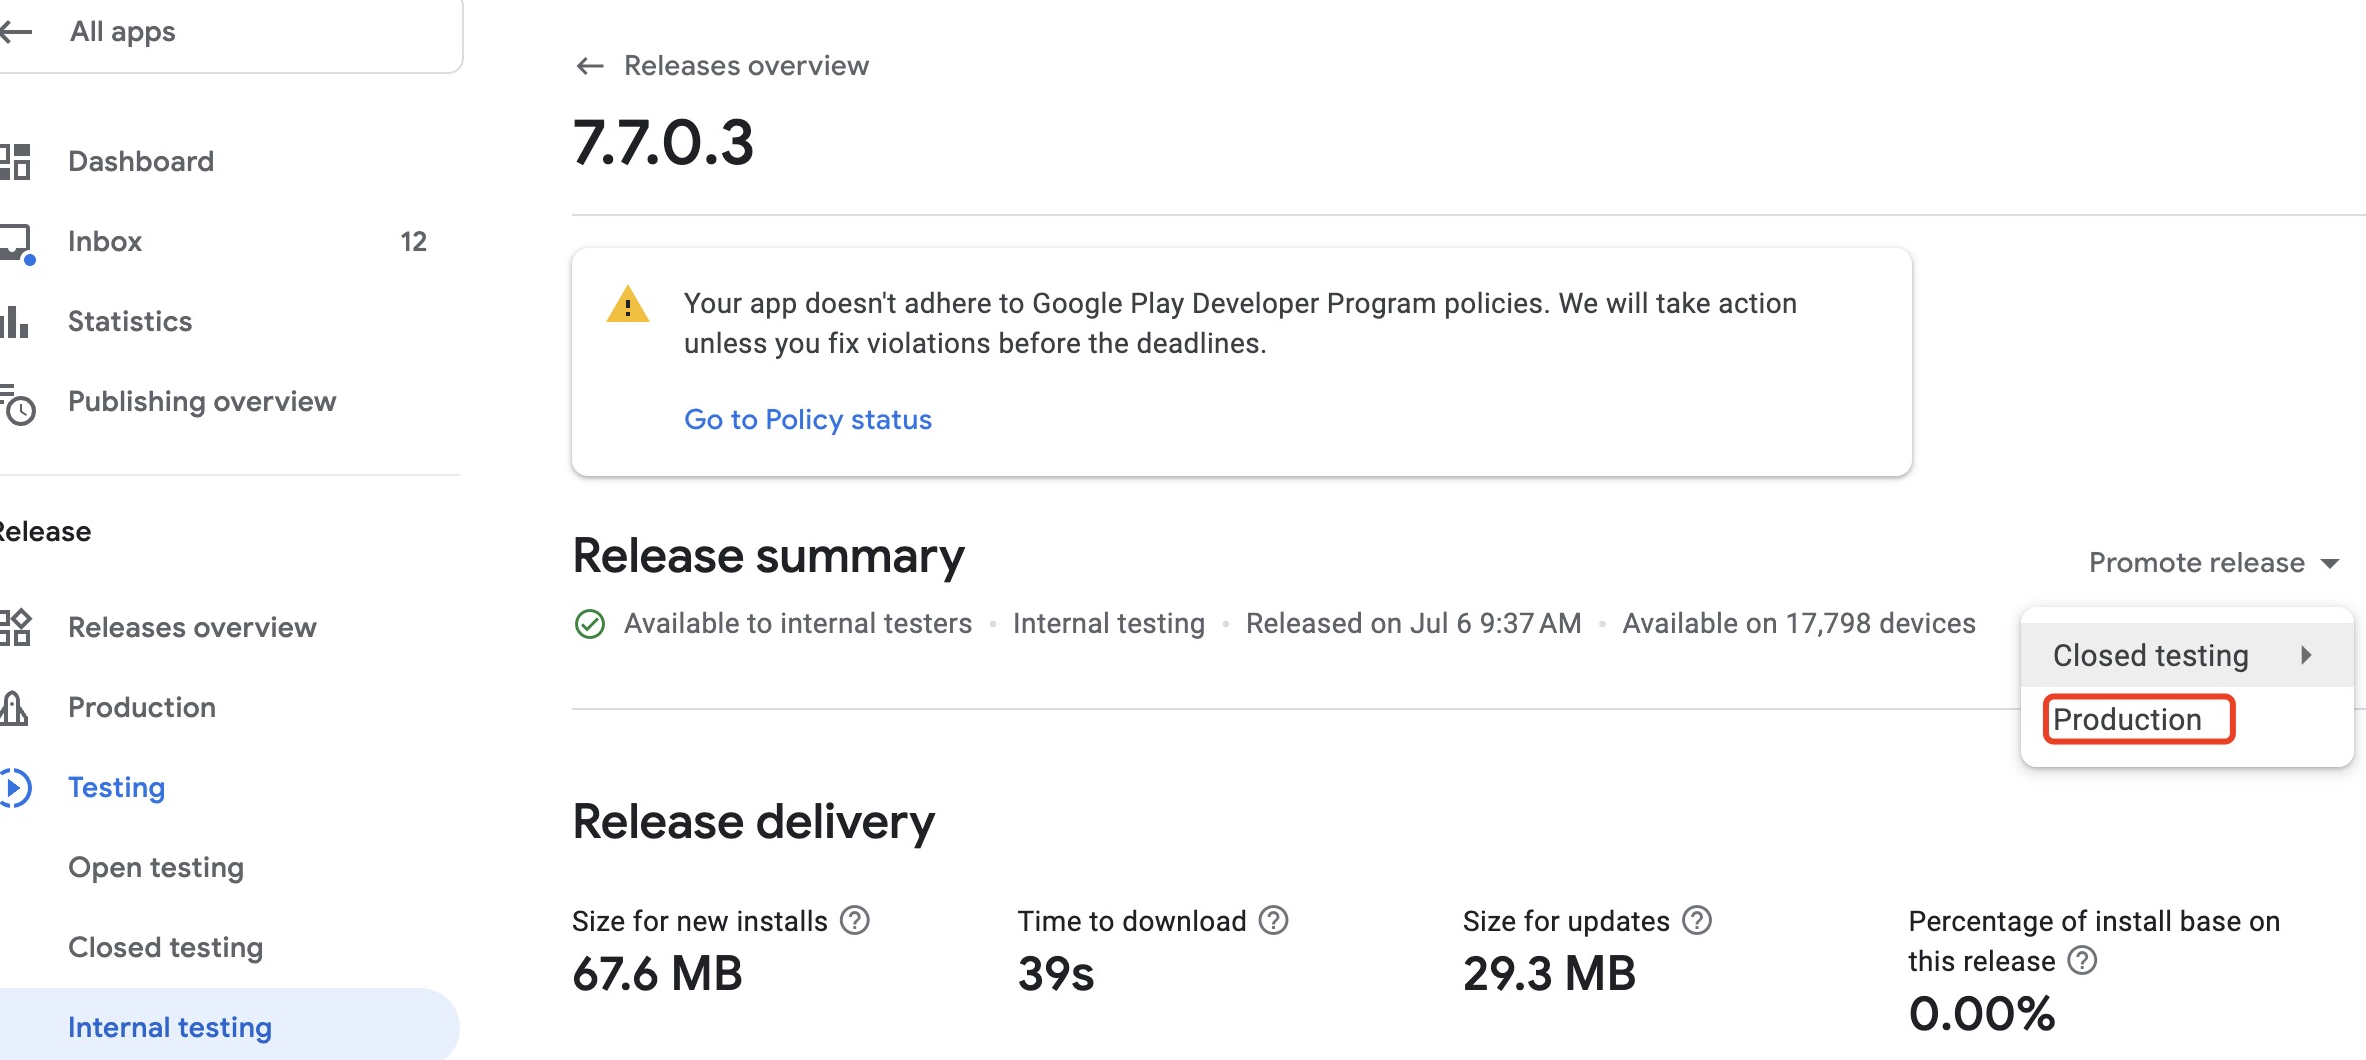This screenshot has width=2366, height=1060.
Task: Open help for Size for new installs
Action: [x=855, y=920]
